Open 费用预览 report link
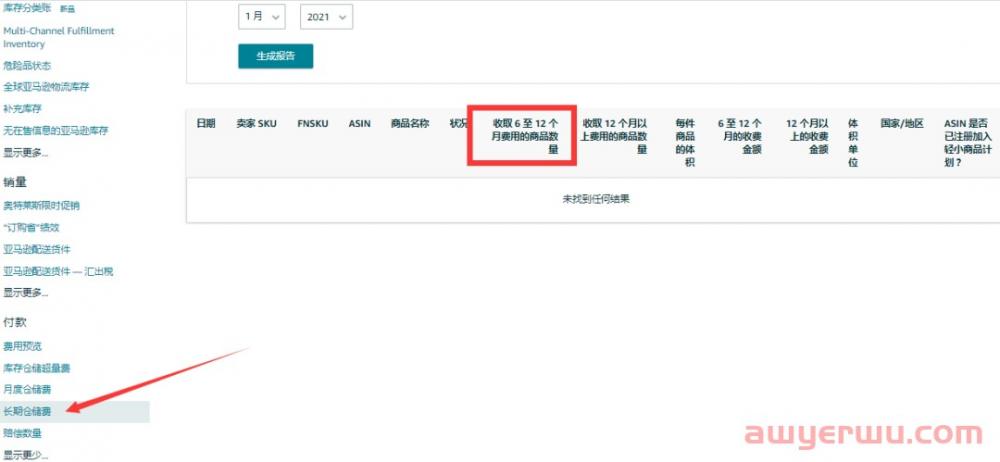The width and height of the screenshot is (1000, 462). [x=22, y=346]
